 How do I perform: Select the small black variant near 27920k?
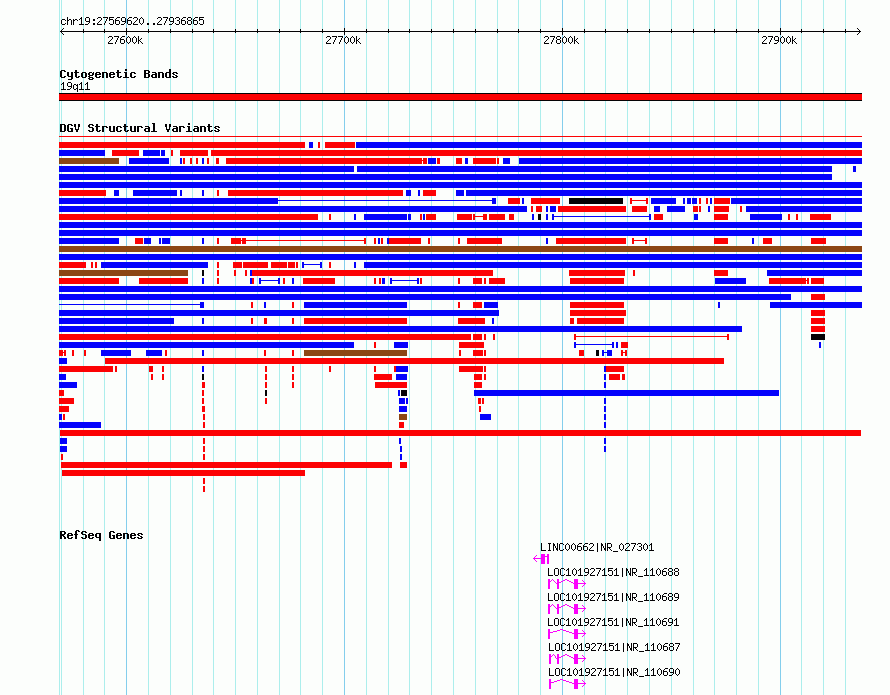[818, 337]
